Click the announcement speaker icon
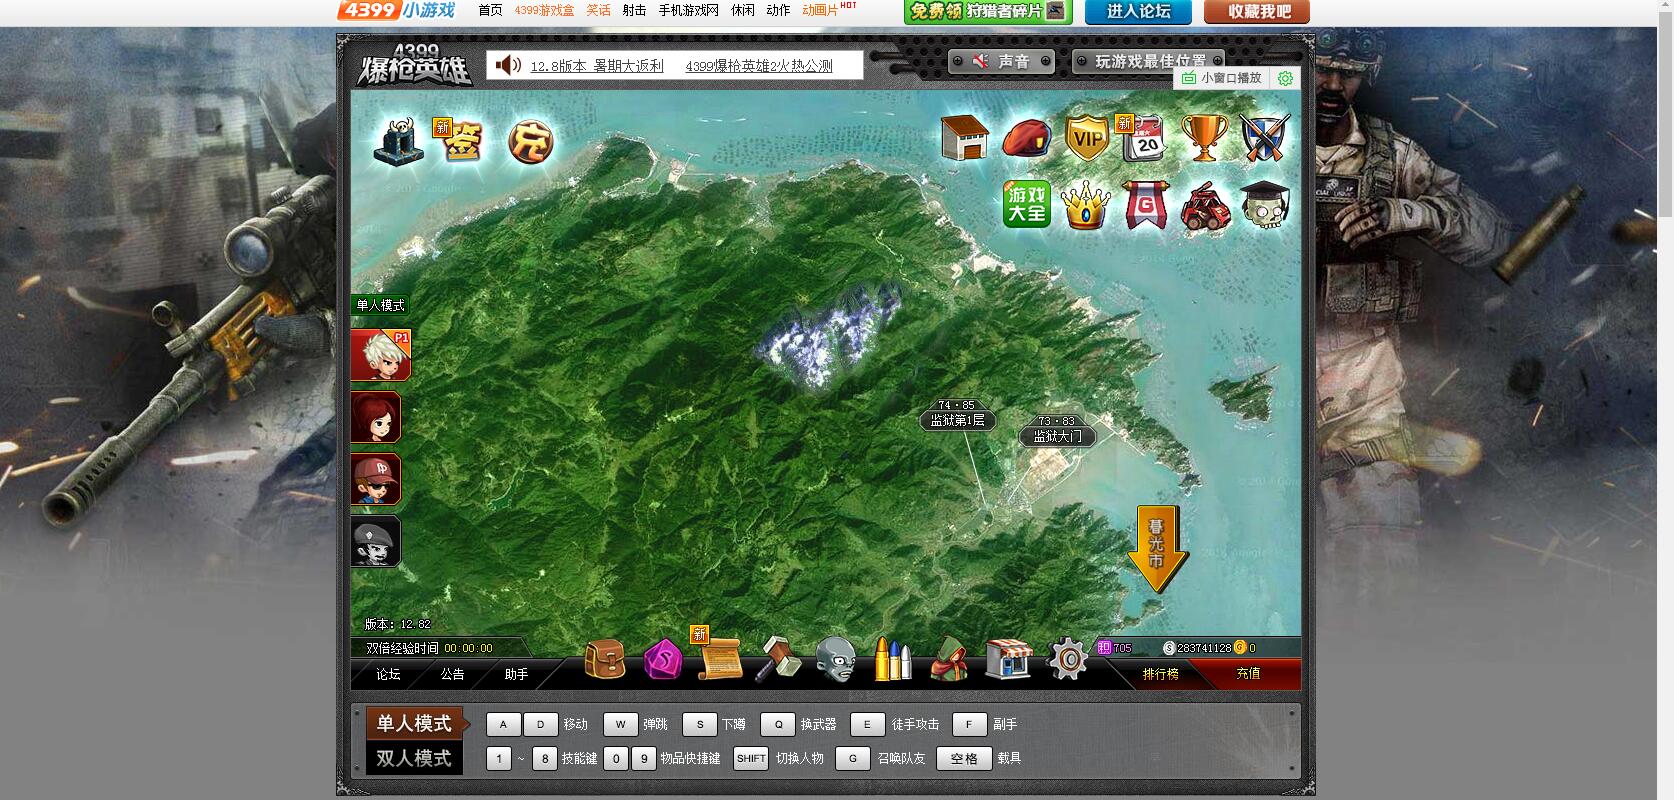Image resolution: width=1674 pixels, height=800 pixels. click(508, 65)
